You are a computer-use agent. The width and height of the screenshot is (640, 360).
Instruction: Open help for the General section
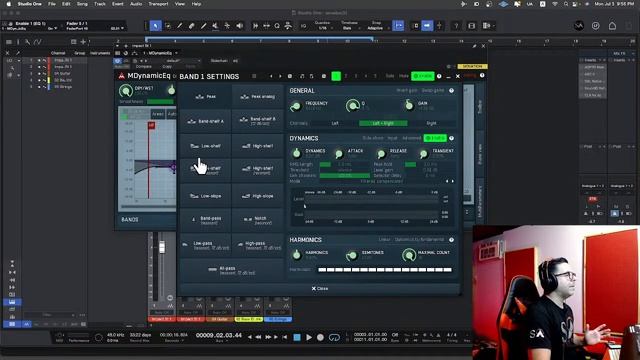coord(451,91)
